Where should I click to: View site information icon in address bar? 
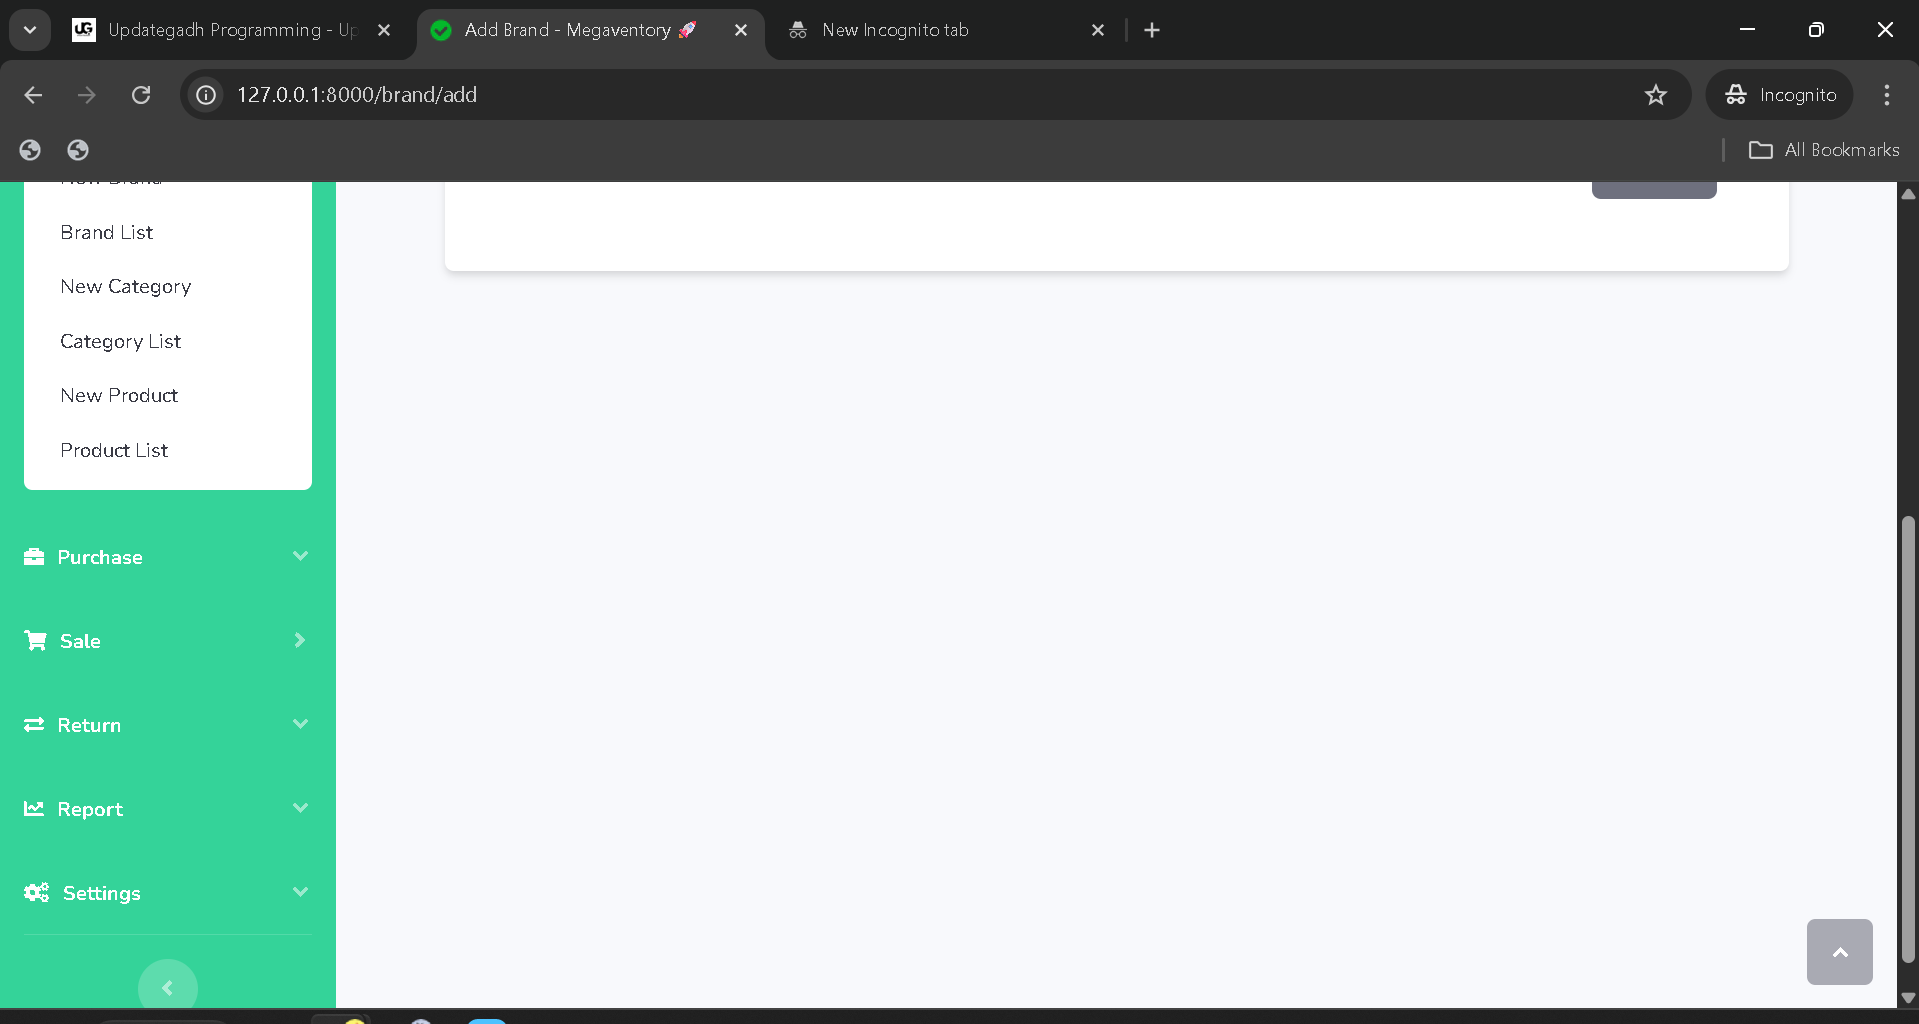coord(206,95)
